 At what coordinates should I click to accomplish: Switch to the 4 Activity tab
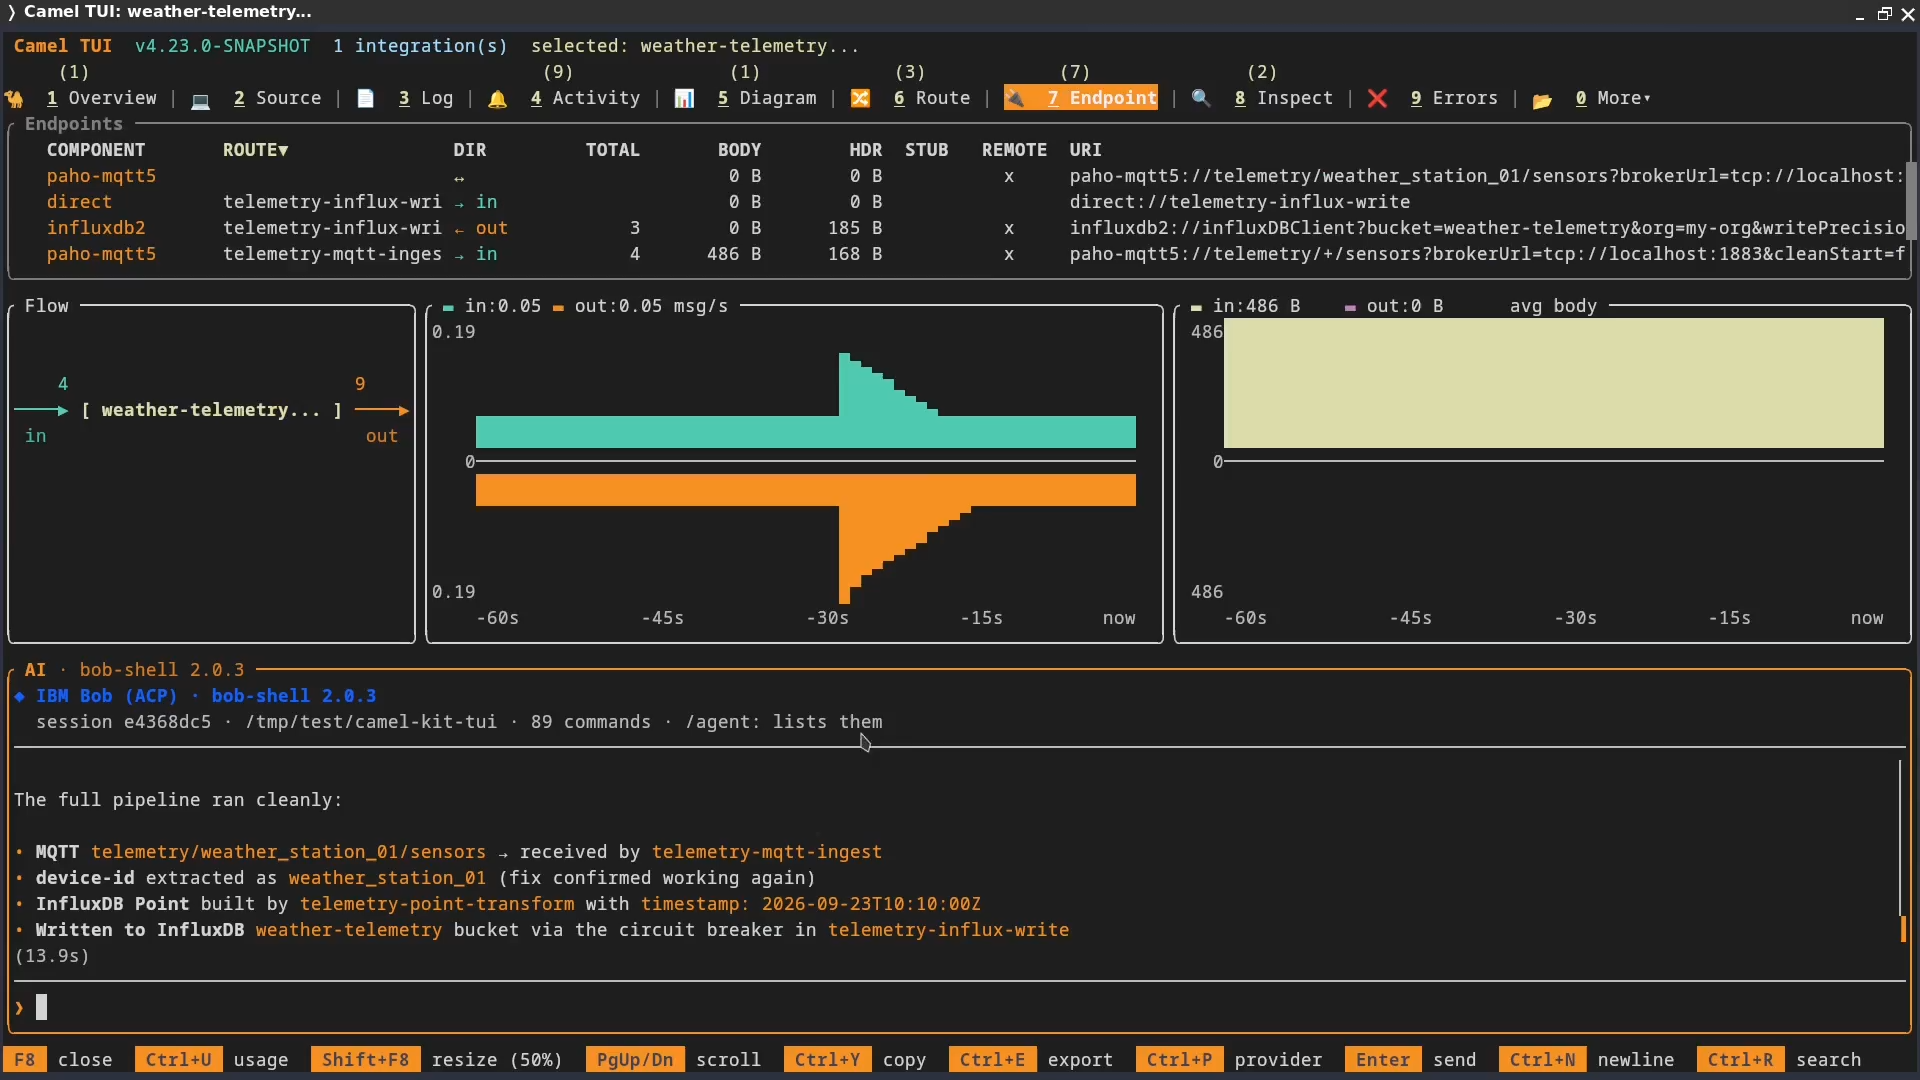585,98
